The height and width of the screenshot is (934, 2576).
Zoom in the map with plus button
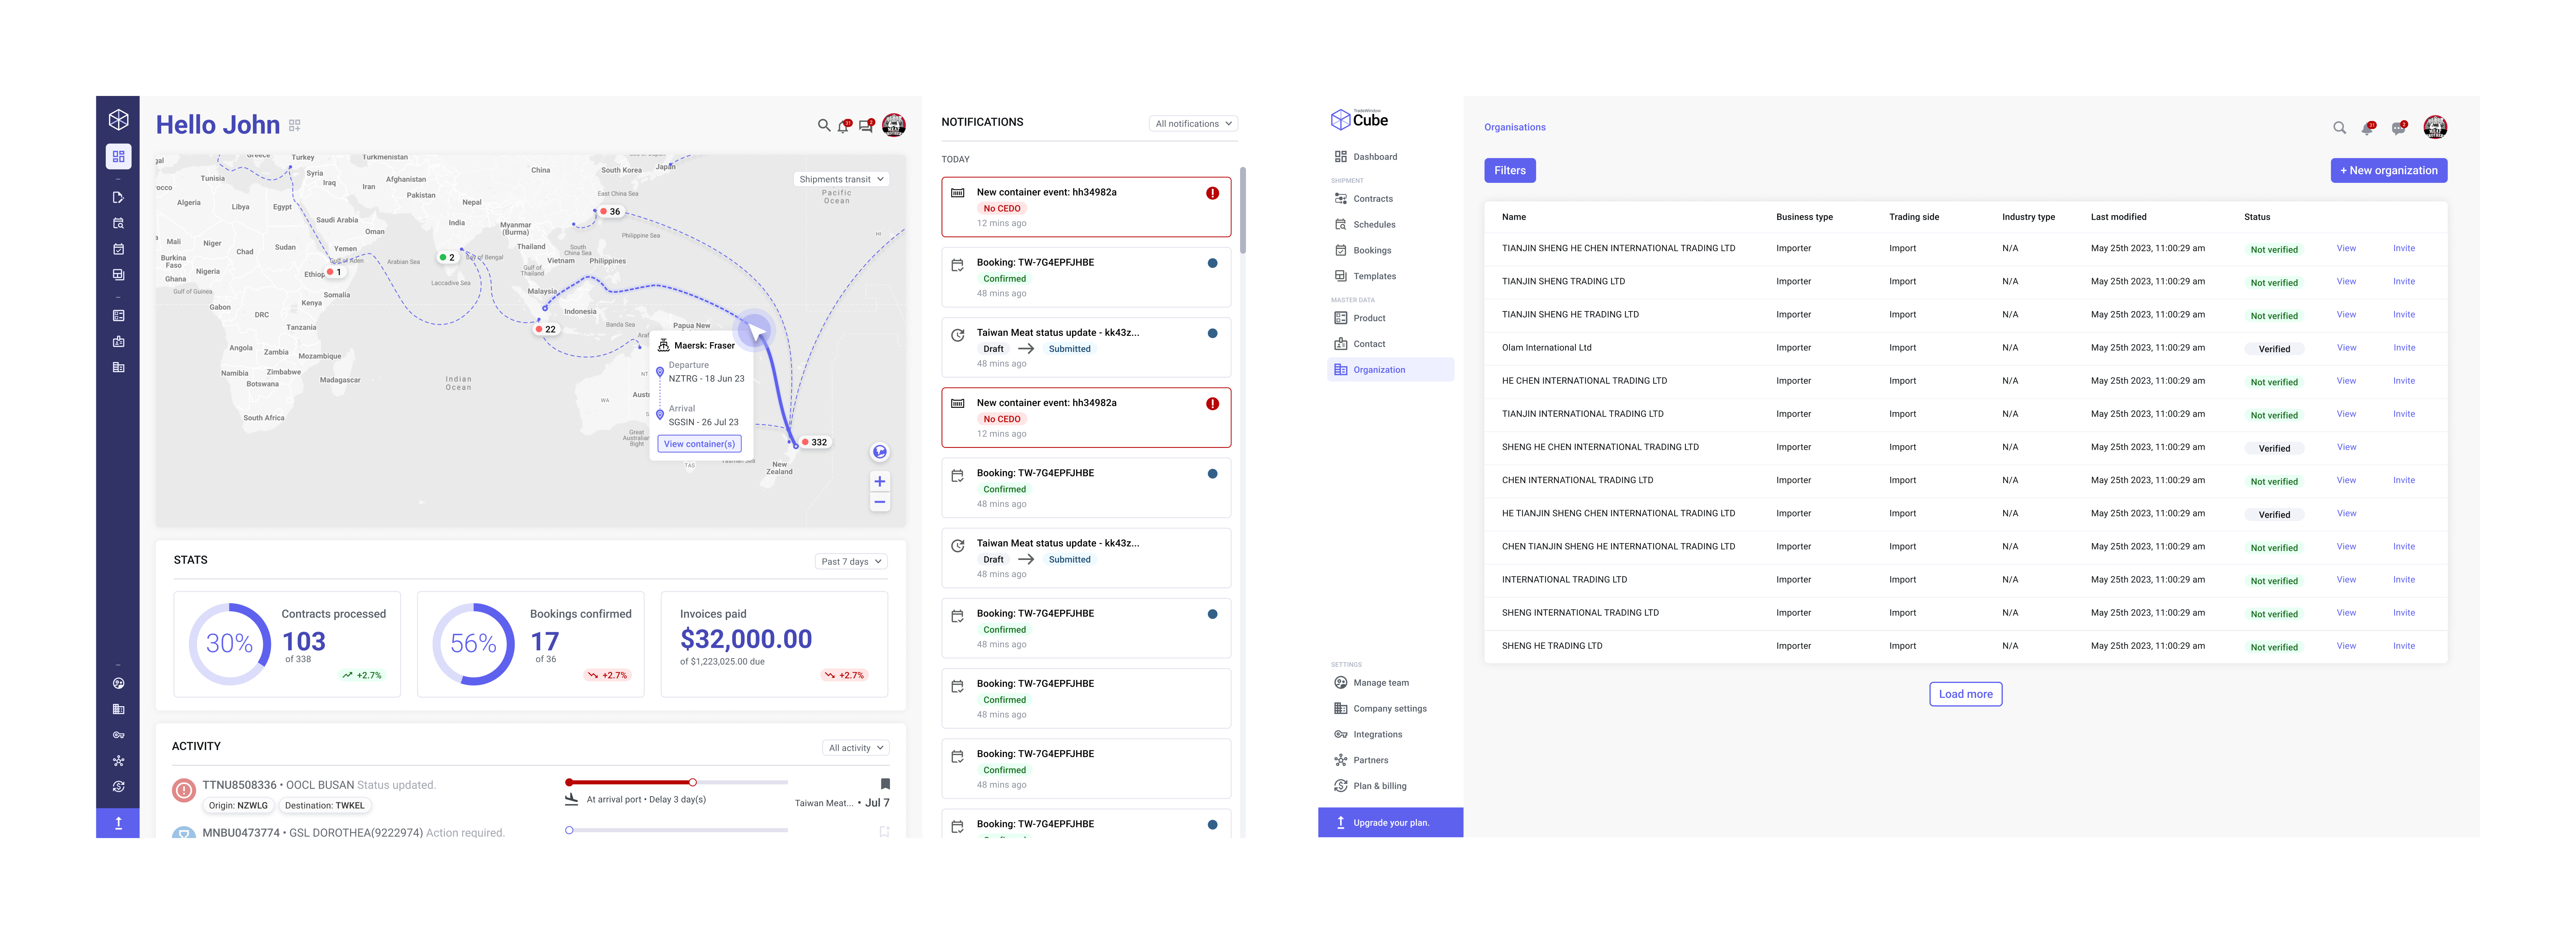880,481
